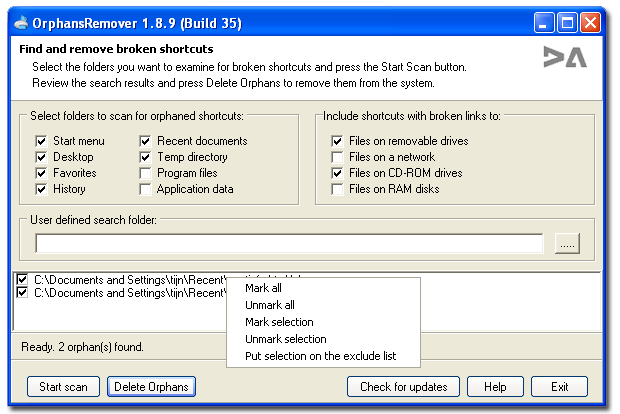This screenshot has height=414, width=620.
Task: Disable Files on CD-ROM drives option
Action: pyautogui.click(x=337, y=173)
